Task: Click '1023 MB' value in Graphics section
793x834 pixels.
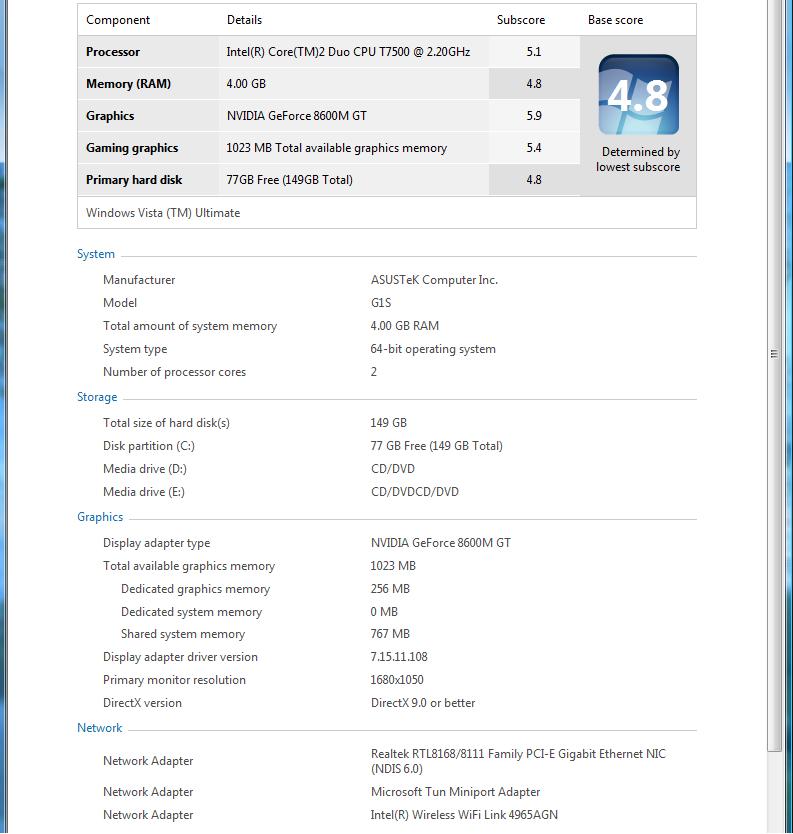Action: click(x=393, y=566)
